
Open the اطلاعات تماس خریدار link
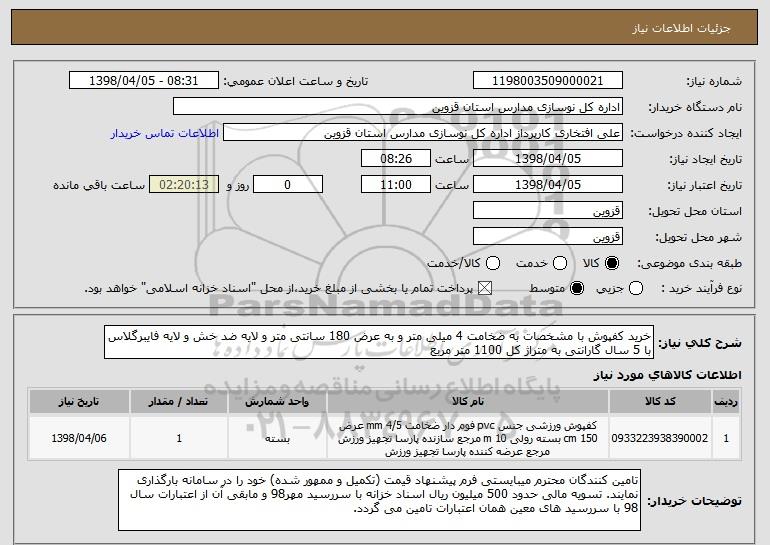[165, 134]
